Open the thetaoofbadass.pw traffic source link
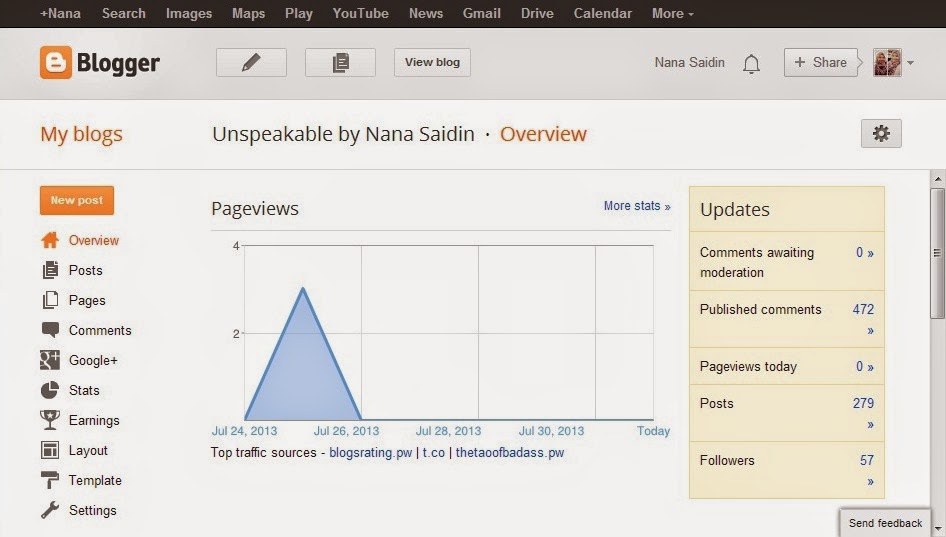This screenshot has width=946, height=537. point(510,453)
